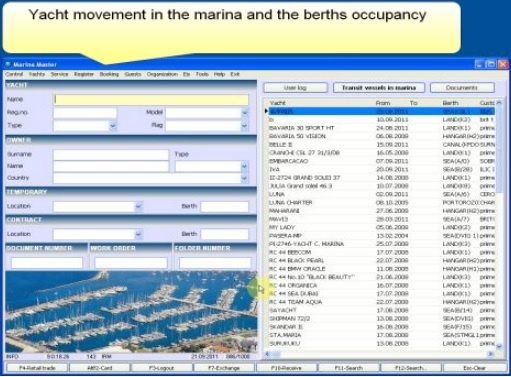This screenshot has width=511, height=377.
Task: Click the Card button in bottom bar
Action: point(99,368)
